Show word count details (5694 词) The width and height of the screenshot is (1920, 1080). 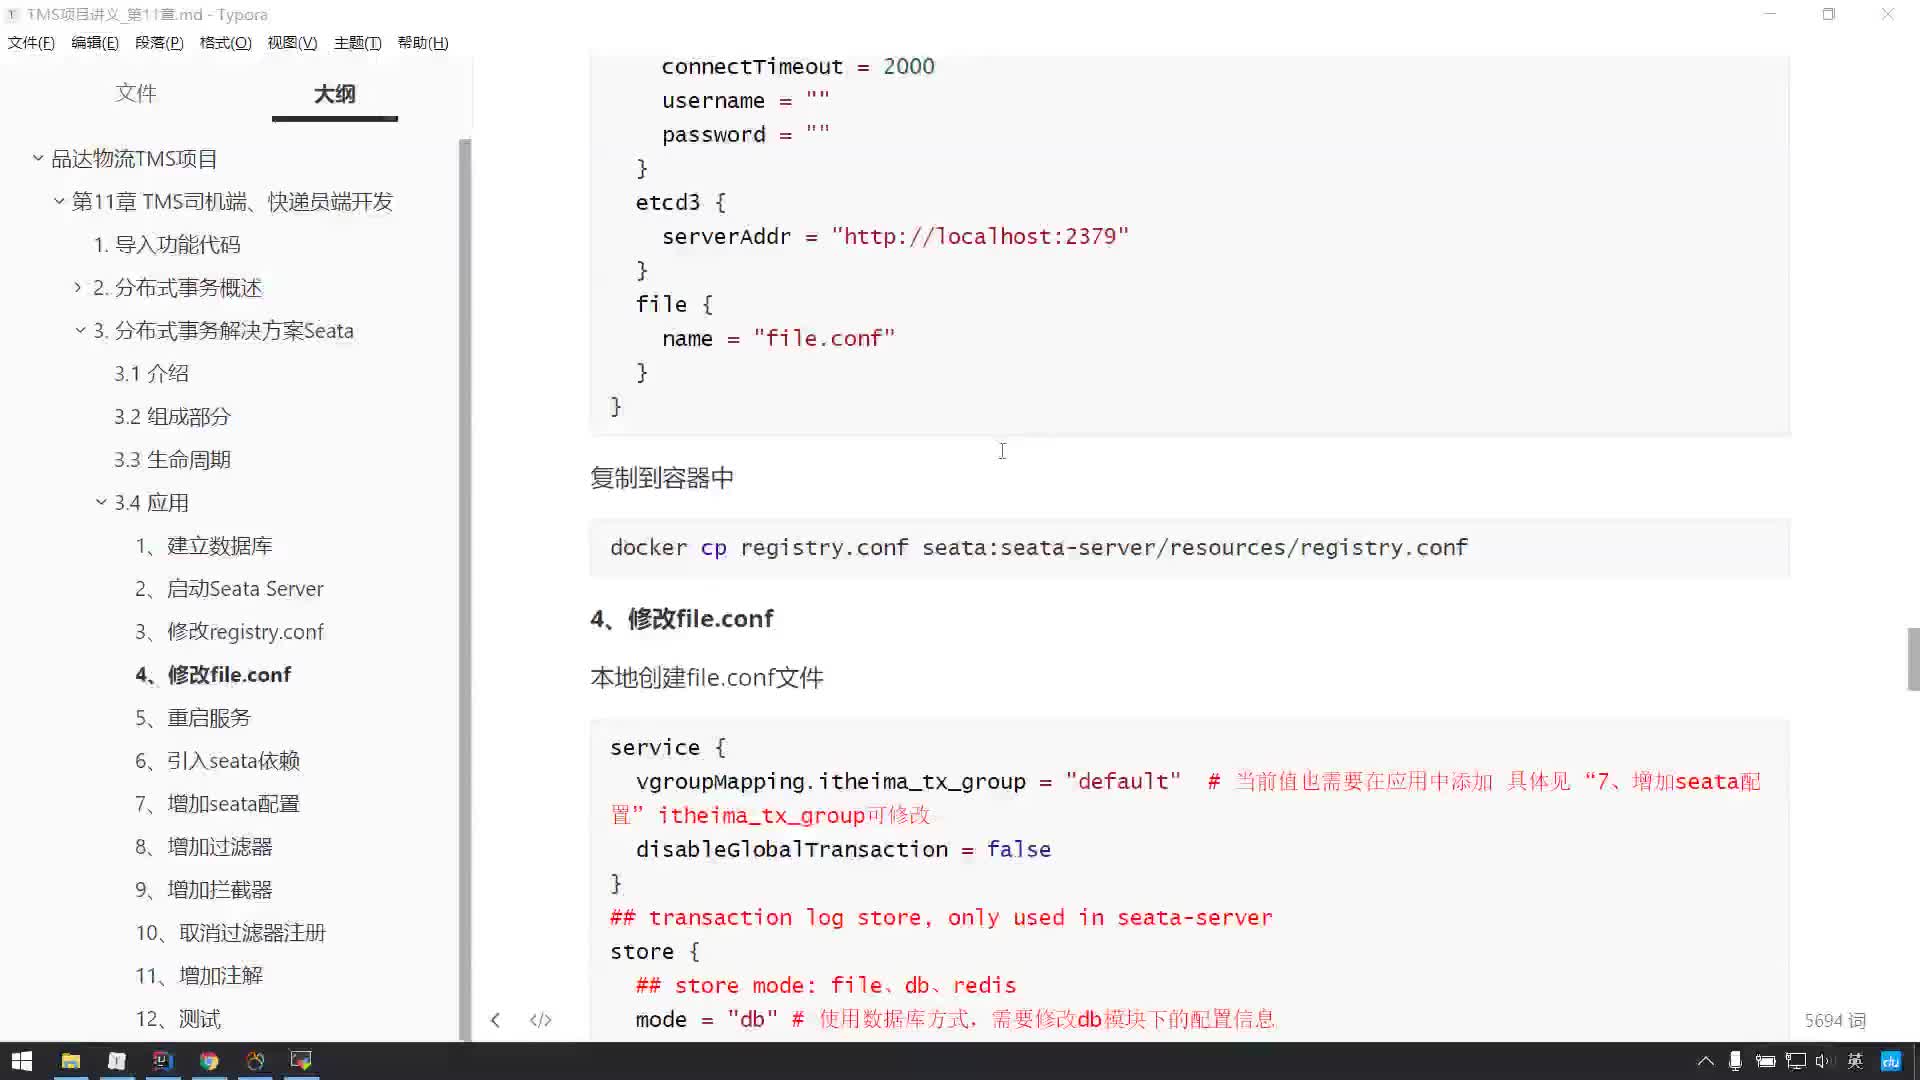pyautogui.click(x=1835, y=1020)
